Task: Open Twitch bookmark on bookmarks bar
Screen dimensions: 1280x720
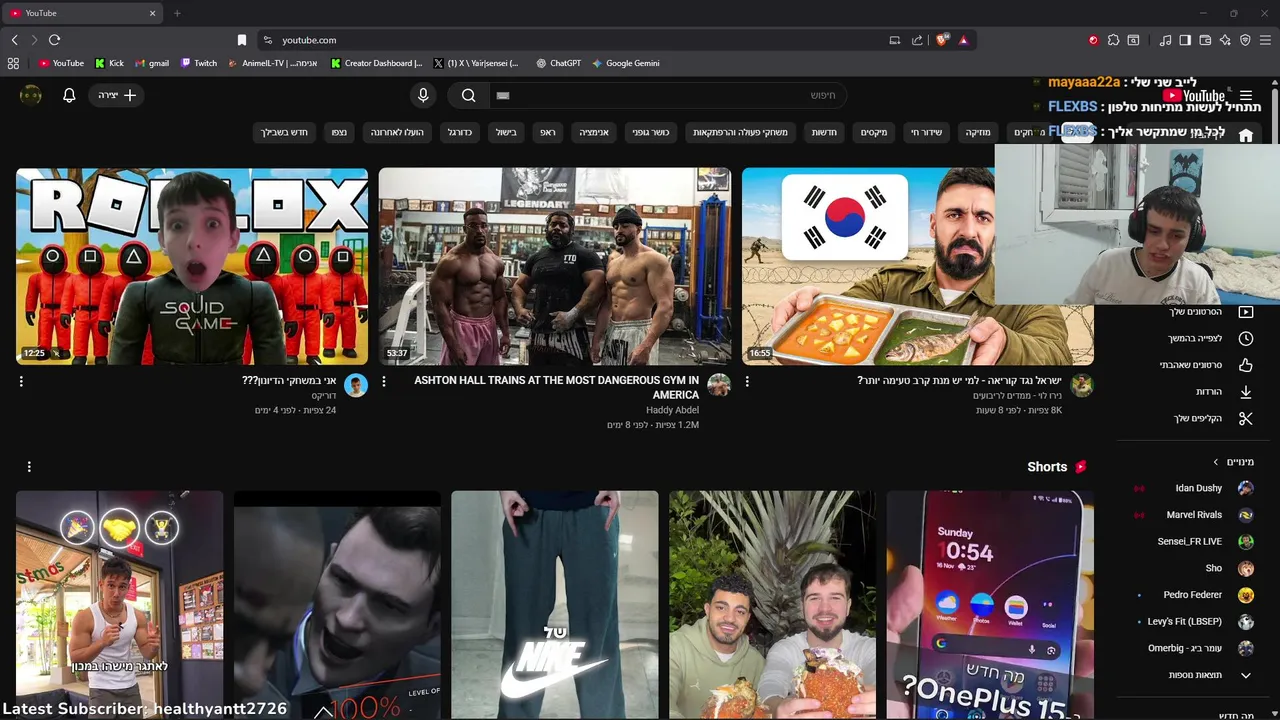Action: tap(199, 63)
